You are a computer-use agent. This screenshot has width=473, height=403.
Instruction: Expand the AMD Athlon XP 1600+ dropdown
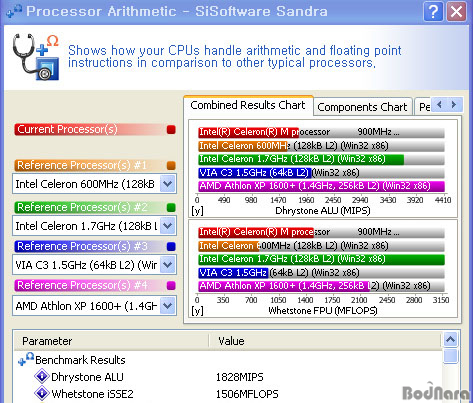(x=168, y=305)
